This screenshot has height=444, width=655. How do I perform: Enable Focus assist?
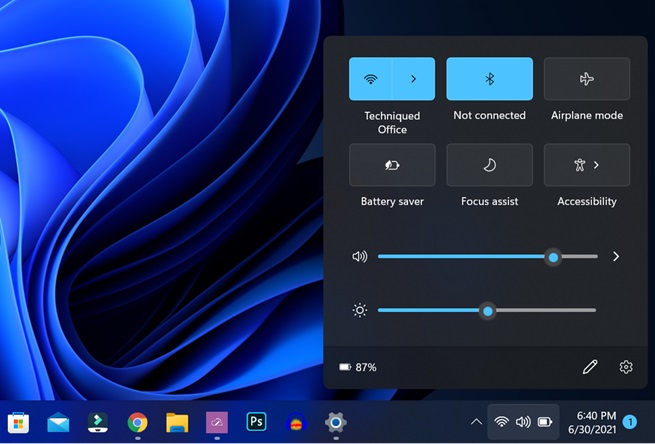(x=489, y=165)
